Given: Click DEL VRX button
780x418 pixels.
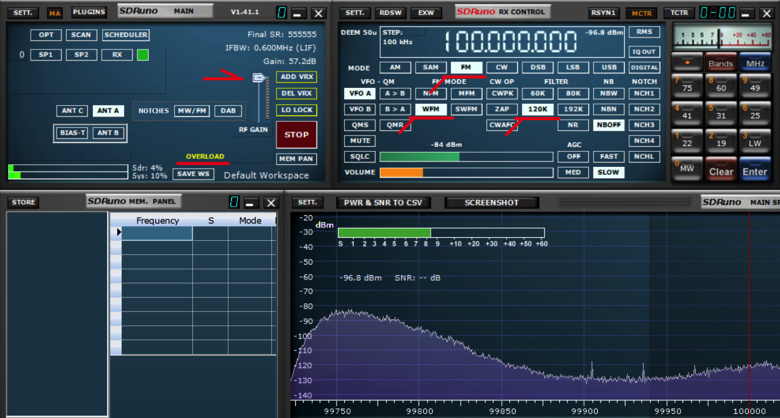Looking at the screenshot, I should (296, 94).
